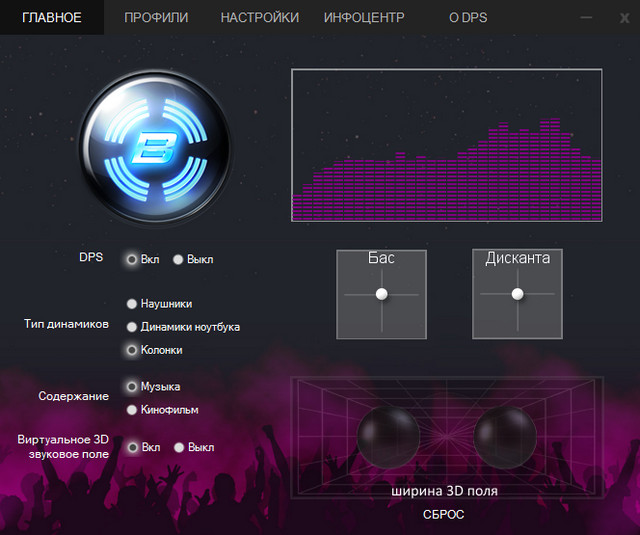Click the СБРОС reset button
640x535 pixels.
coord(443,515)
